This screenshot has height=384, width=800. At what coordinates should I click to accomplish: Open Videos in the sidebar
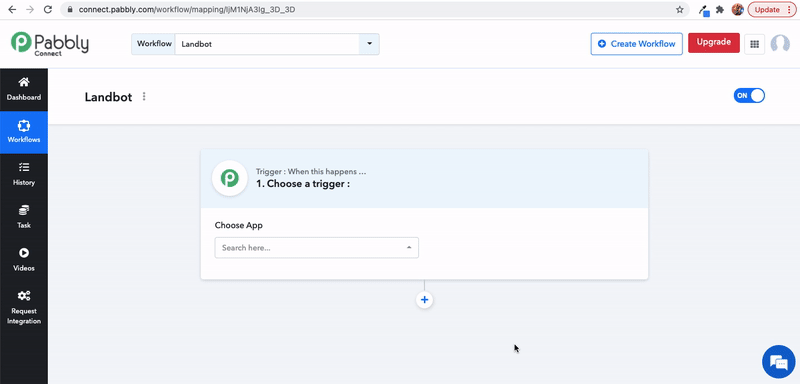(x=24, y=260)
